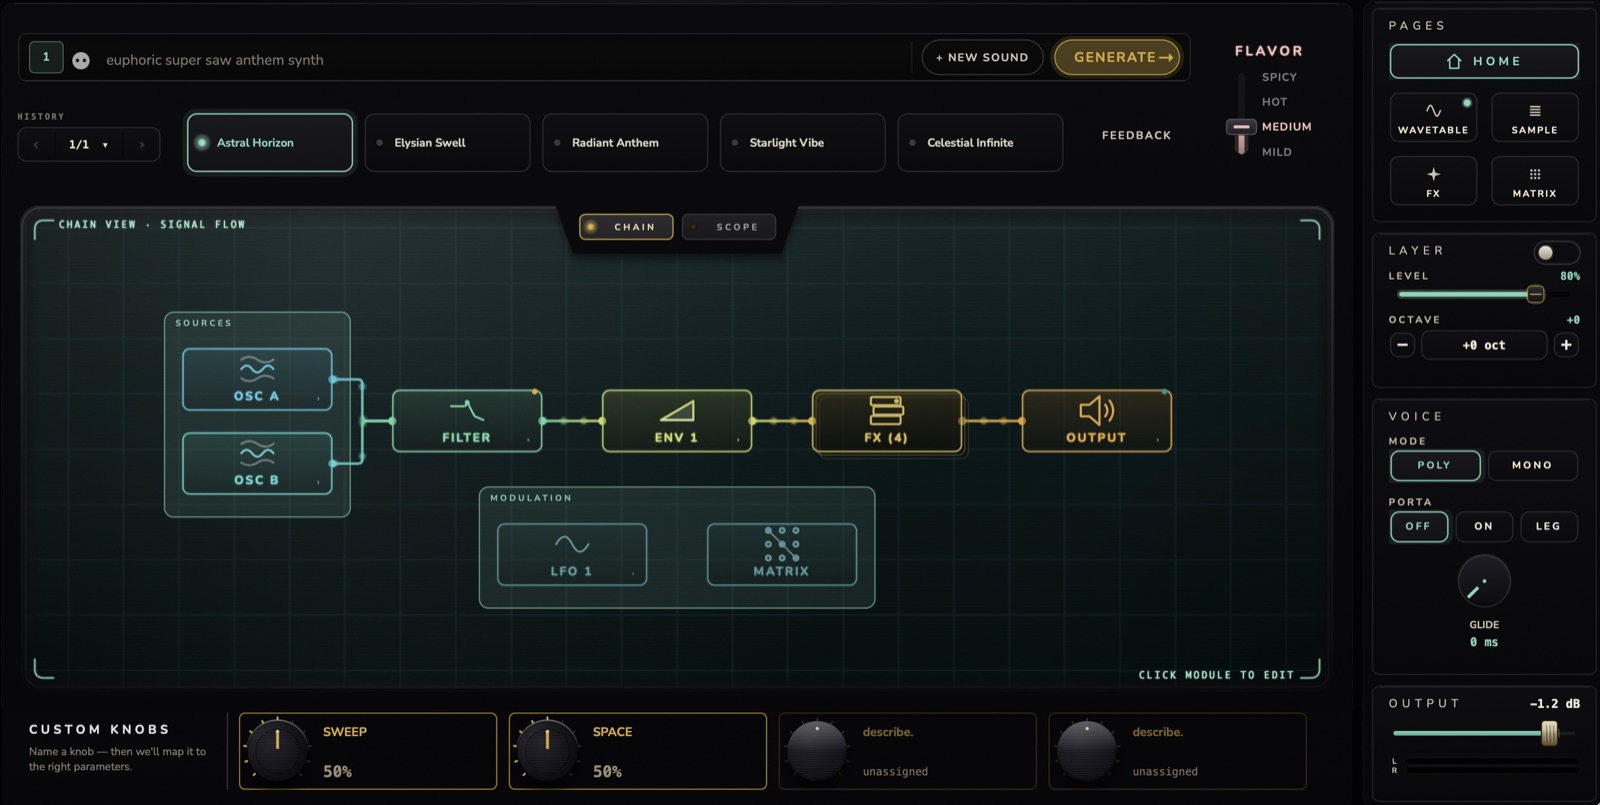Screen dimensions: 1600x805
Task: Open FEEDBACK
Action: (1136, 135)
